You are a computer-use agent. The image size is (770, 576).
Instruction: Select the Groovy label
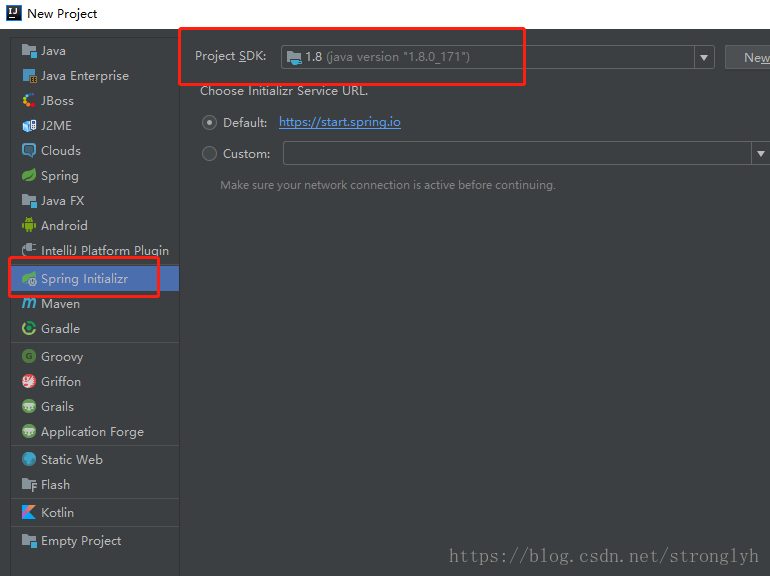point(62,357)
